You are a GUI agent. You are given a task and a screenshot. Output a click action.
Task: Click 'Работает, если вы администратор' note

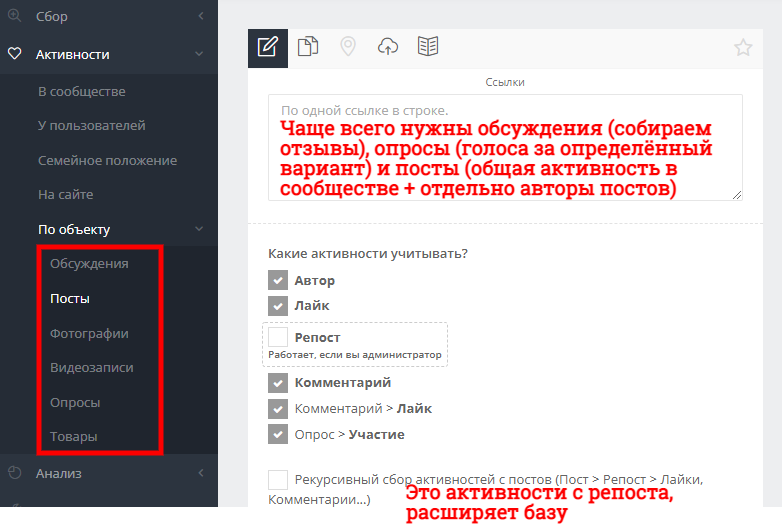point(355,354)
